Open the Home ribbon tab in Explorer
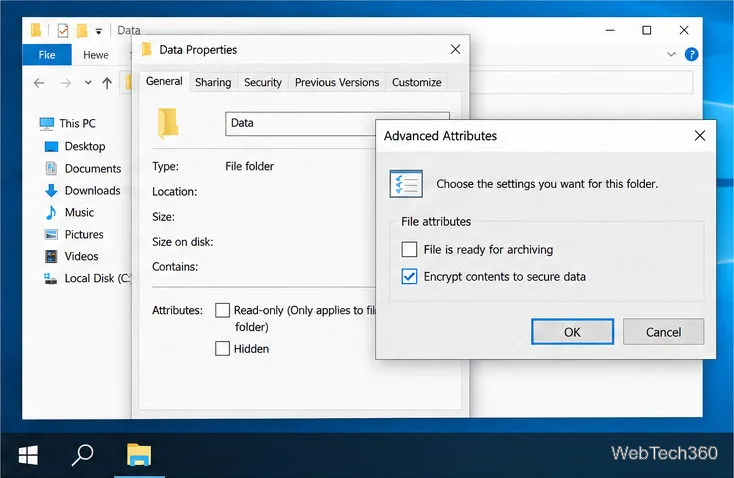This screenshot has height=478, width=734. [x=95, y=55]
